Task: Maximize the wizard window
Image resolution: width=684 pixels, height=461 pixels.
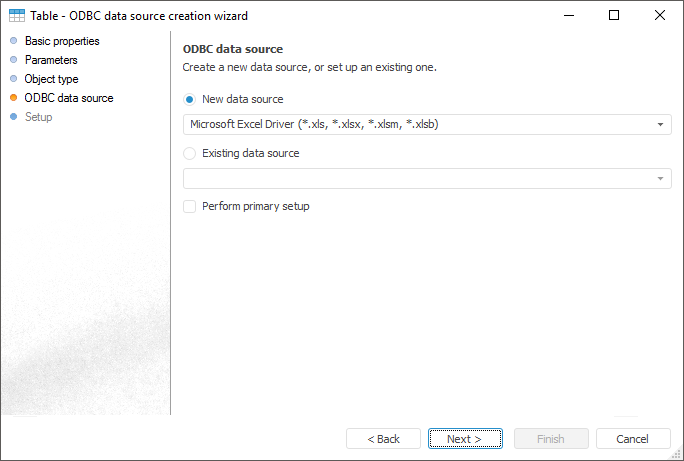Action: [x=614, y=16]
